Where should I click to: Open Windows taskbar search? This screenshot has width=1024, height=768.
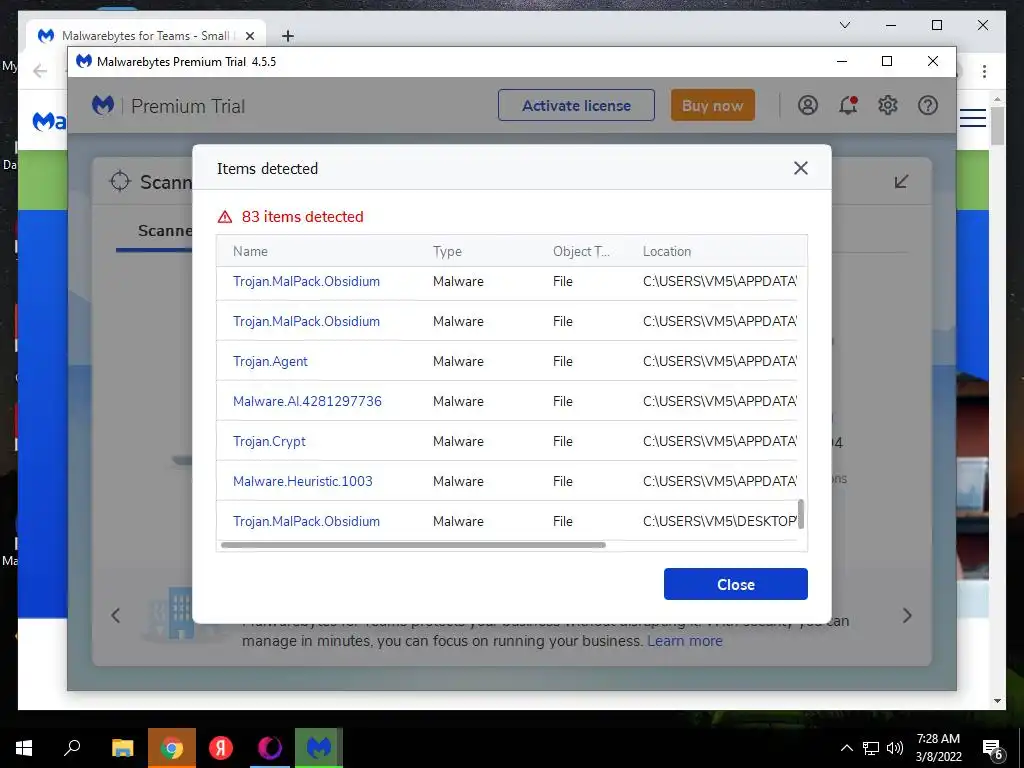(x=72, y=748)
